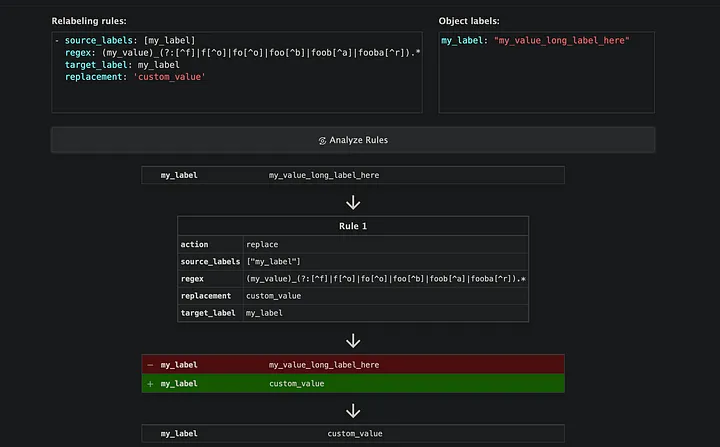This screenshot has height=447, width=720.
Task: Select the 'replace' action value cell
Action: click(386, 244)
